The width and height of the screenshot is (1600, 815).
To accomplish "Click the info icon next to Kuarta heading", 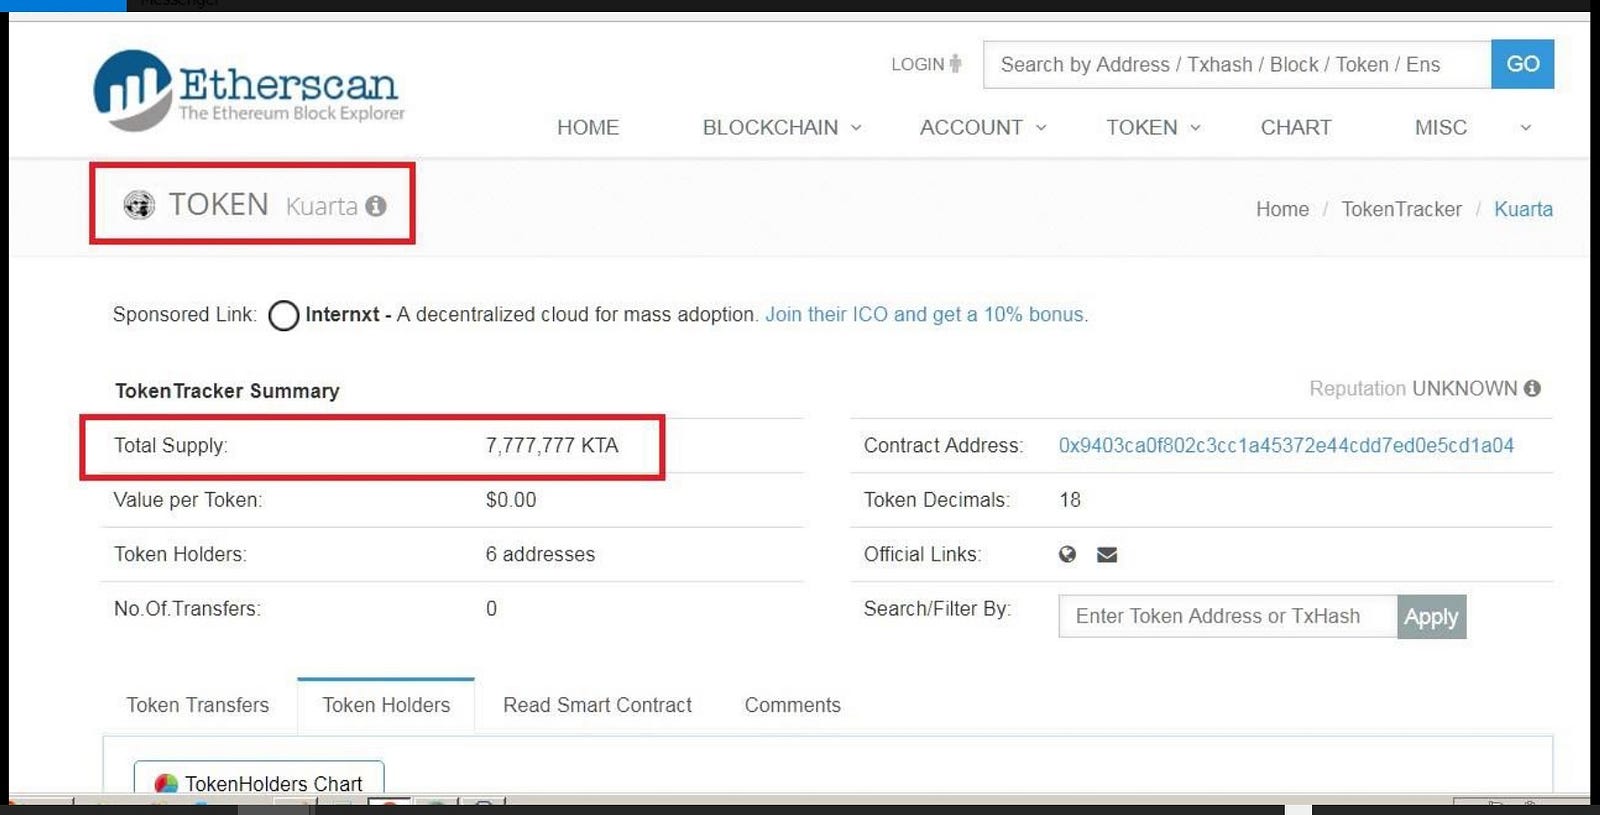I will [x=376, y=206].
